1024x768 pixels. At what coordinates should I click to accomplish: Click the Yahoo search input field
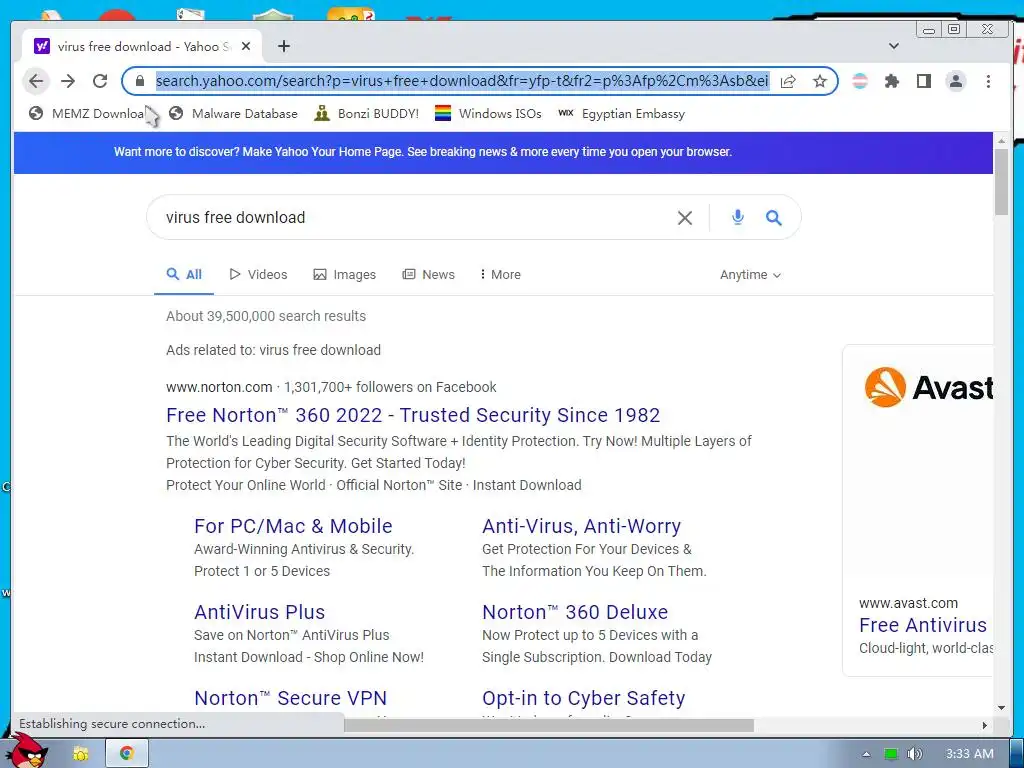point(418,217)
